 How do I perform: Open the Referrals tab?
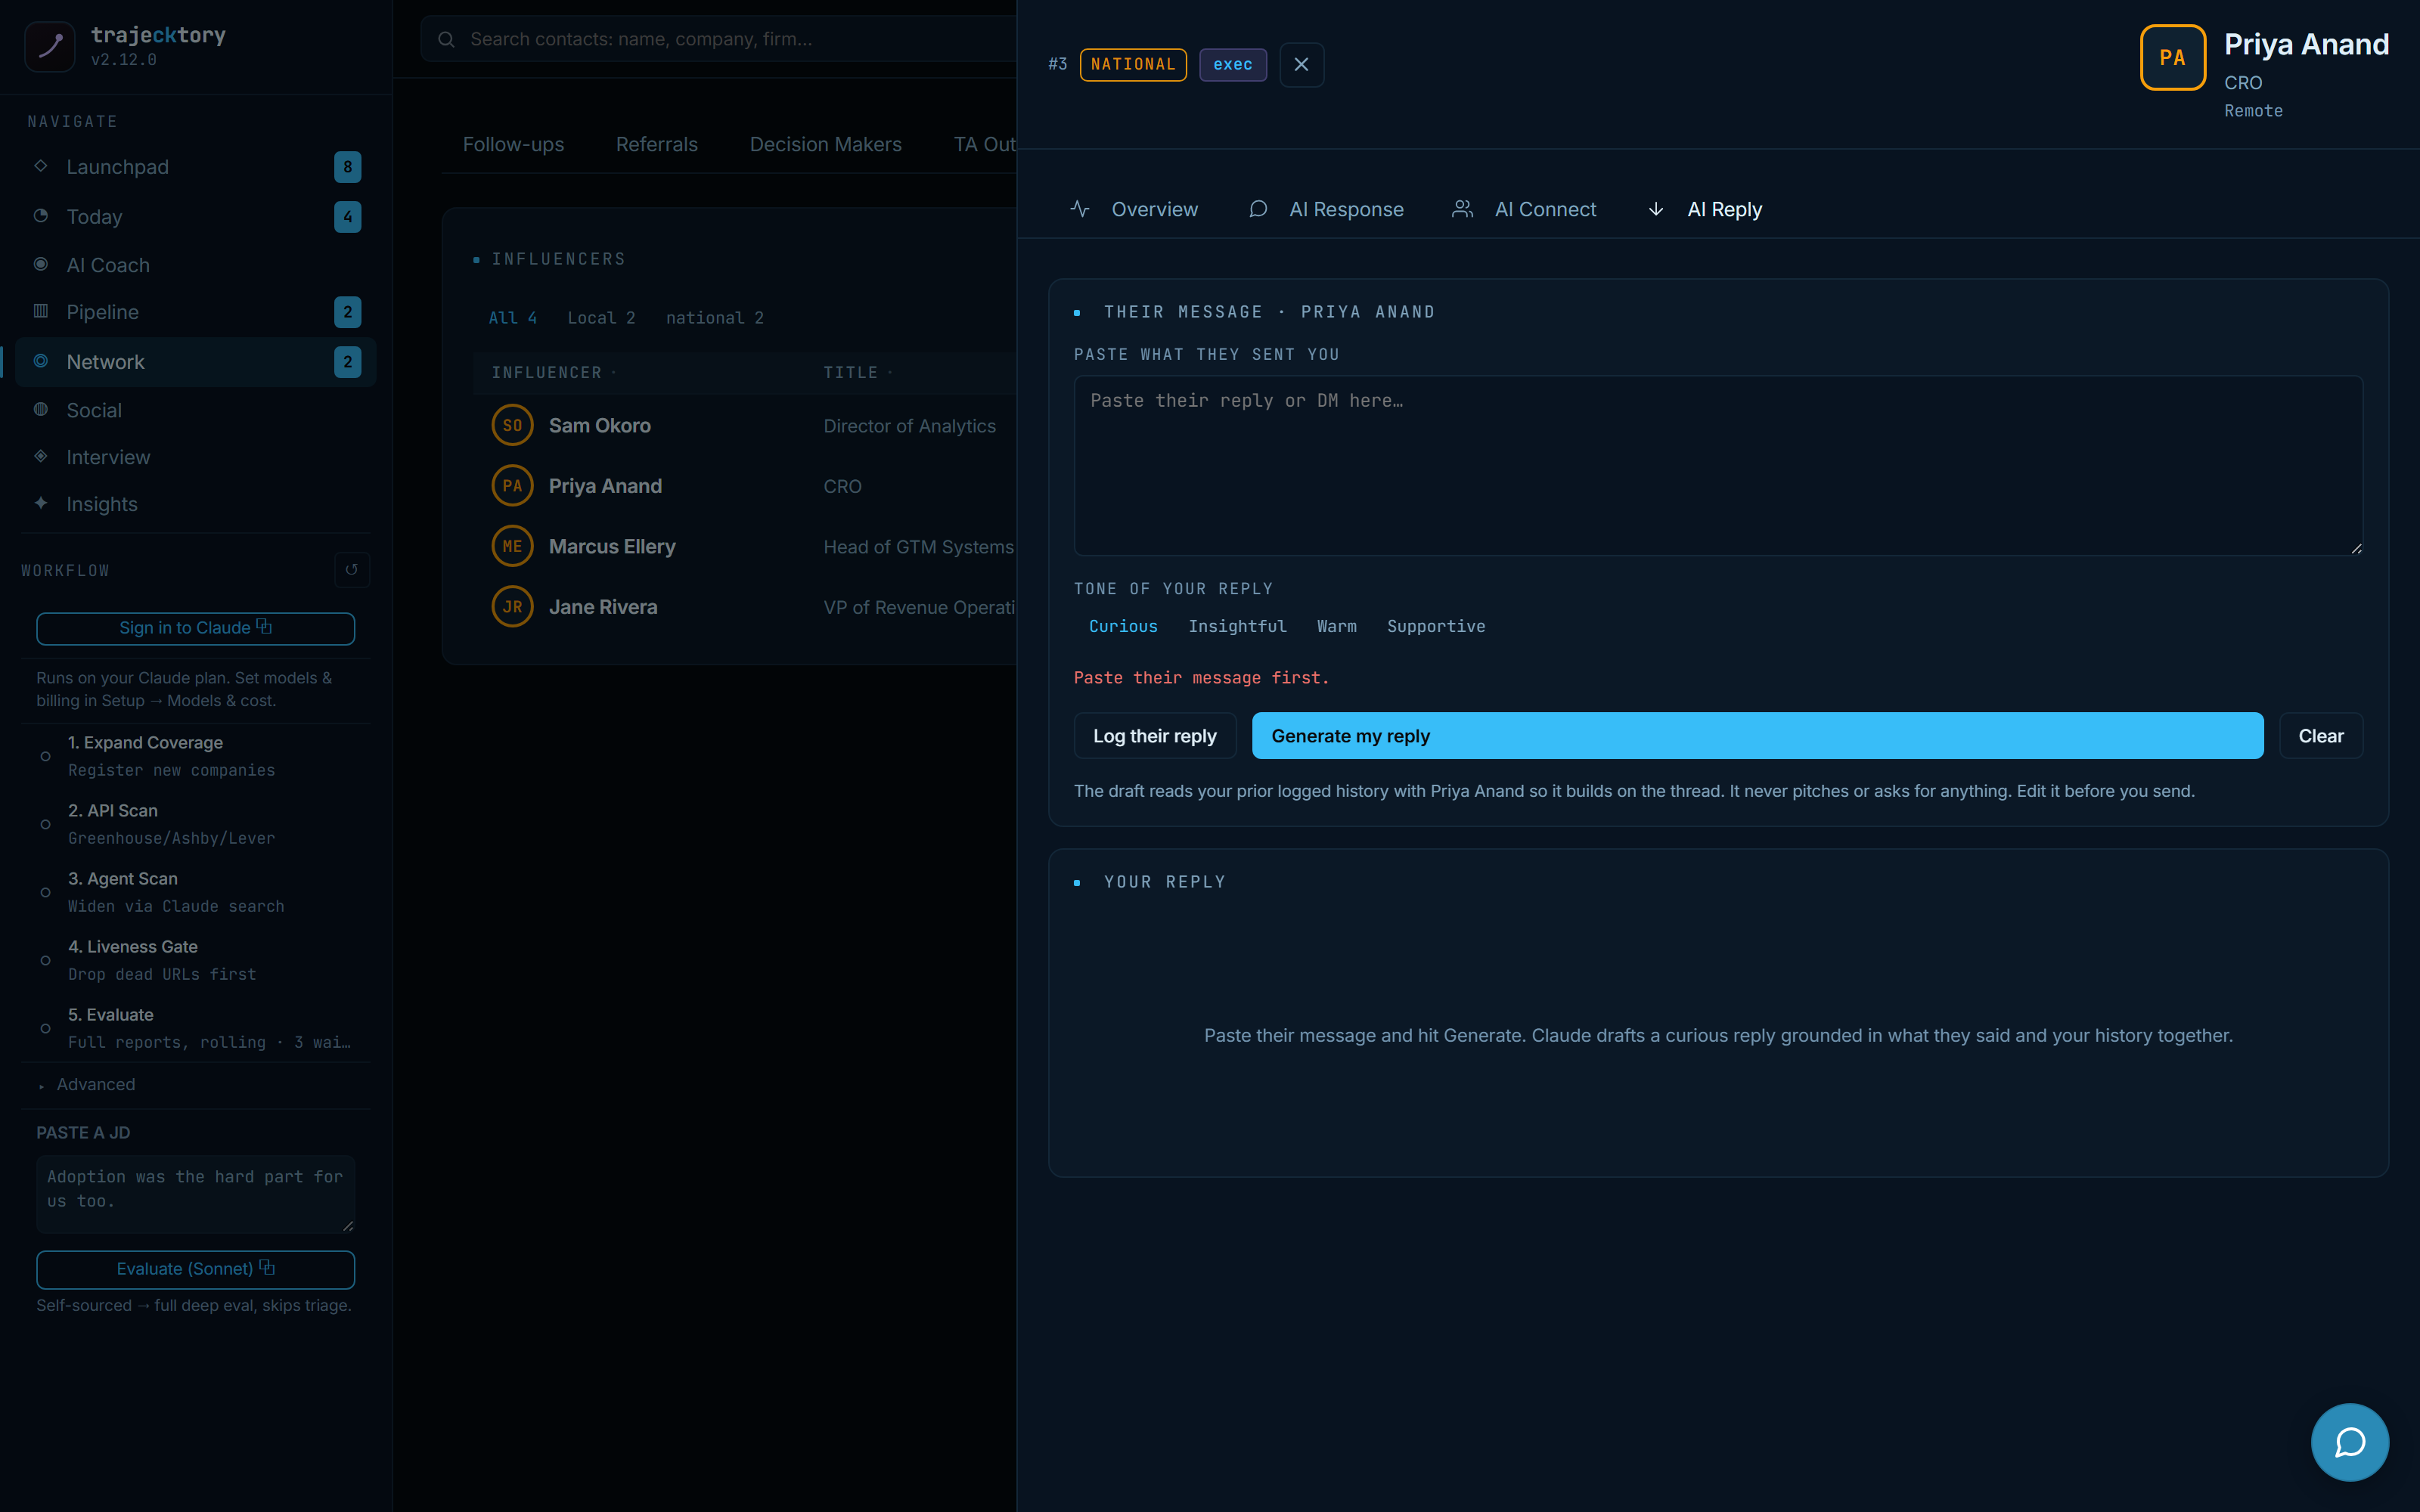coord(657,144)
